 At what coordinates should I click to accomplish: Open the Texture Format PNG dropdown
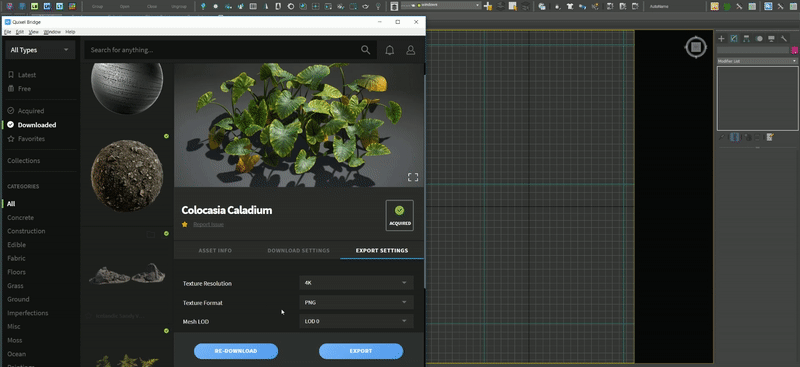[x=356, y=302]
